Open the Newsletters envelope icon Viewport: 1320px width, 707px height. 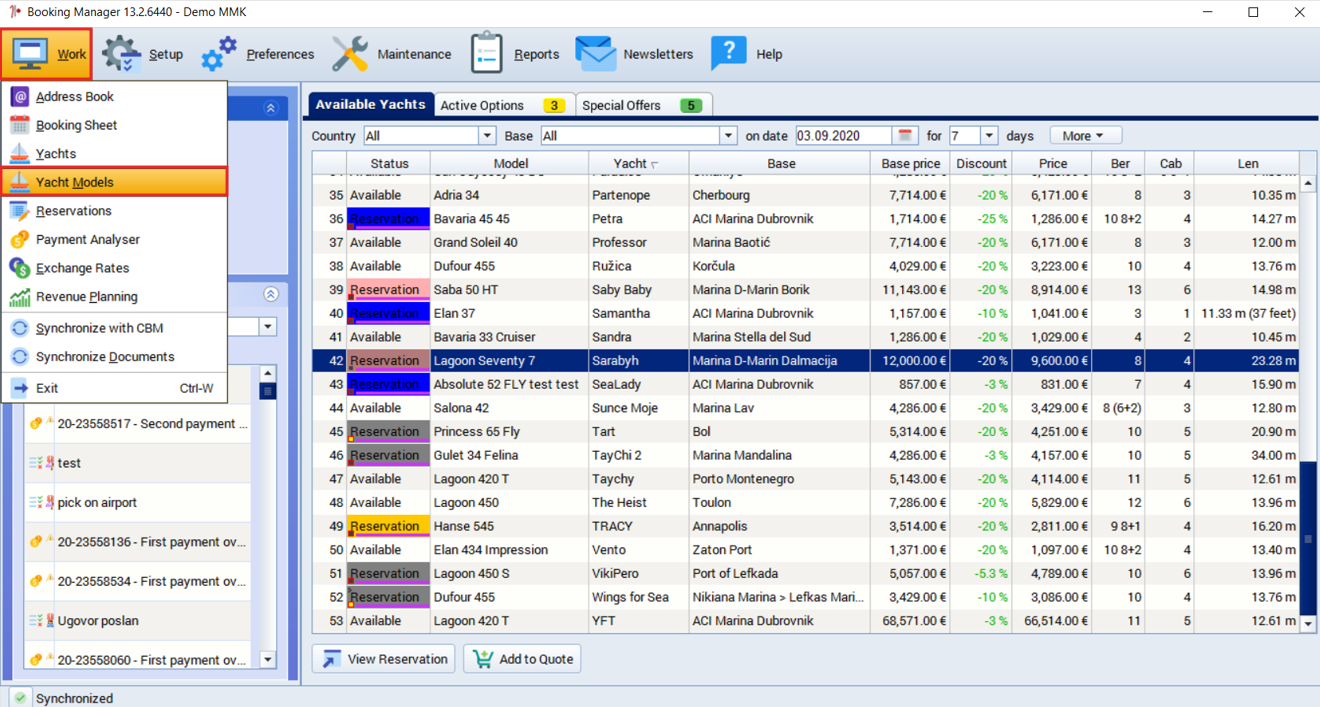pos(595,54)
